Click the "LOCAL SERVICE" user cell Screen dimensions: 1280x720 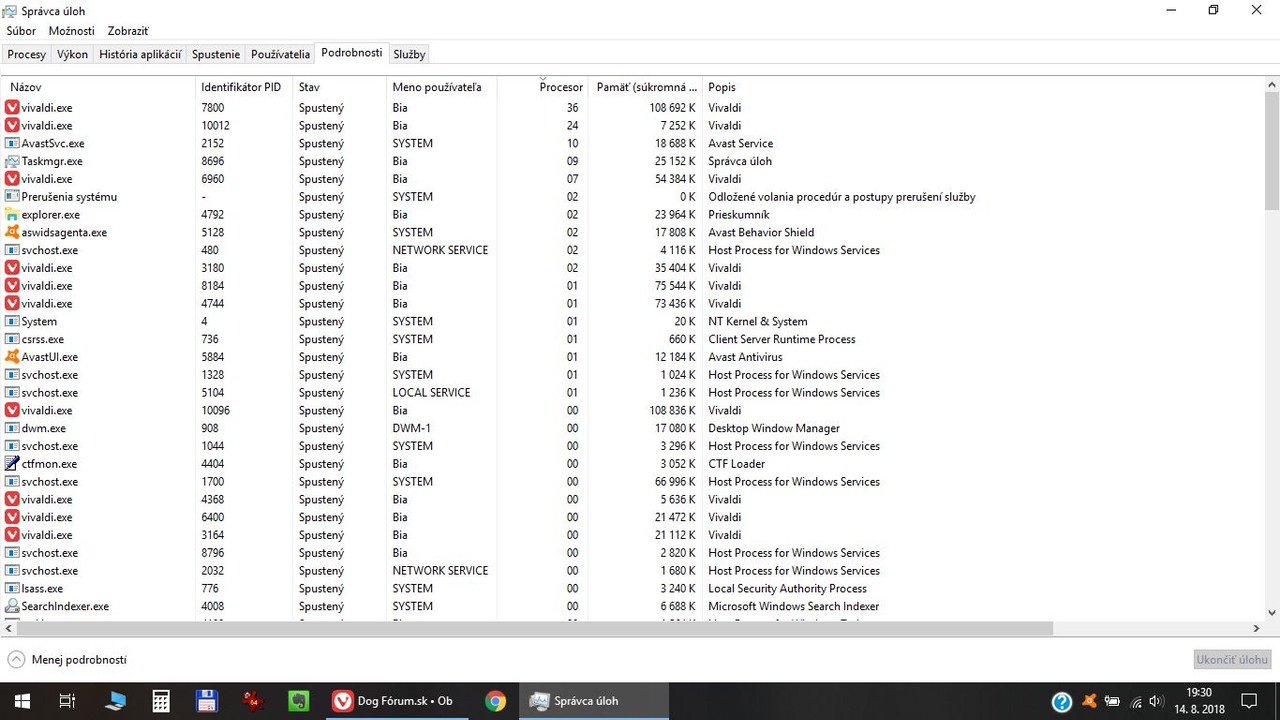pos(431,393)
